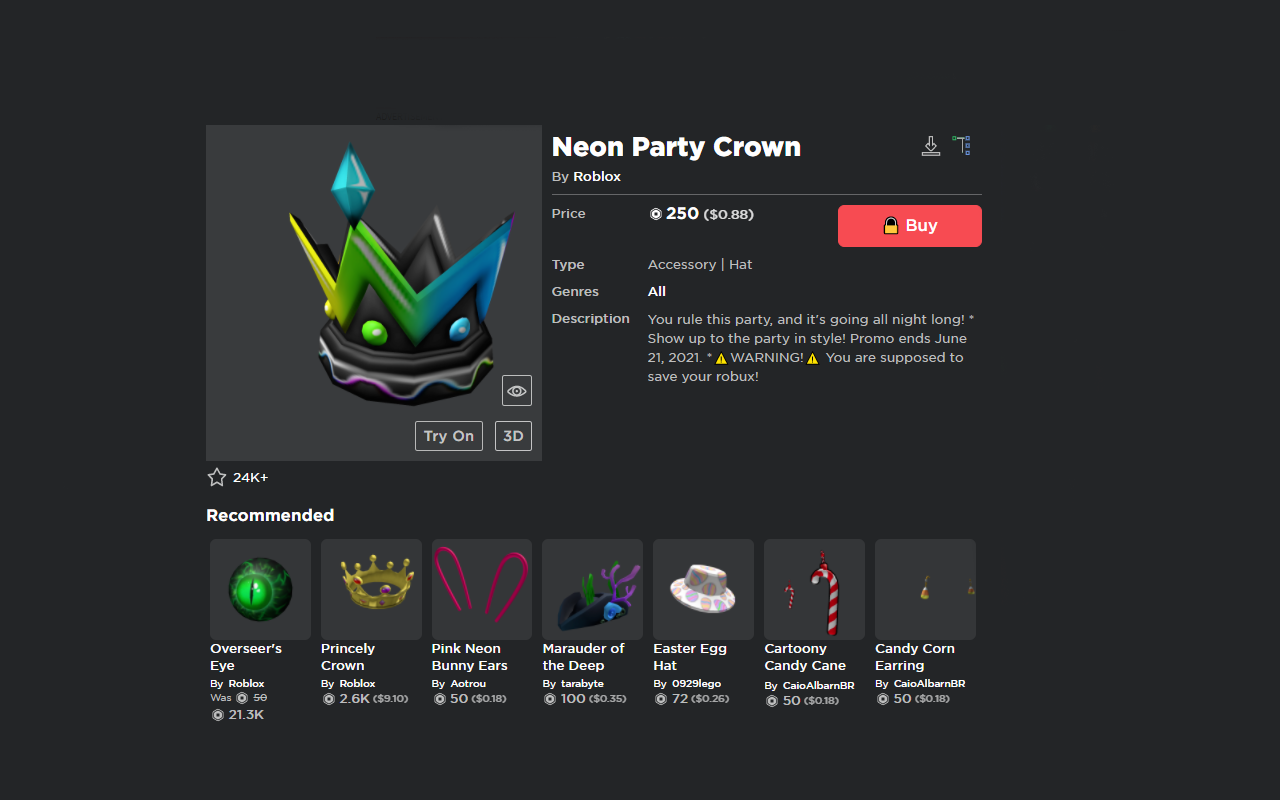Screen dimensions: 1280x800
Task: Click the 21.3K price of Overseer's Eye
Action: [x=246, y=715]
